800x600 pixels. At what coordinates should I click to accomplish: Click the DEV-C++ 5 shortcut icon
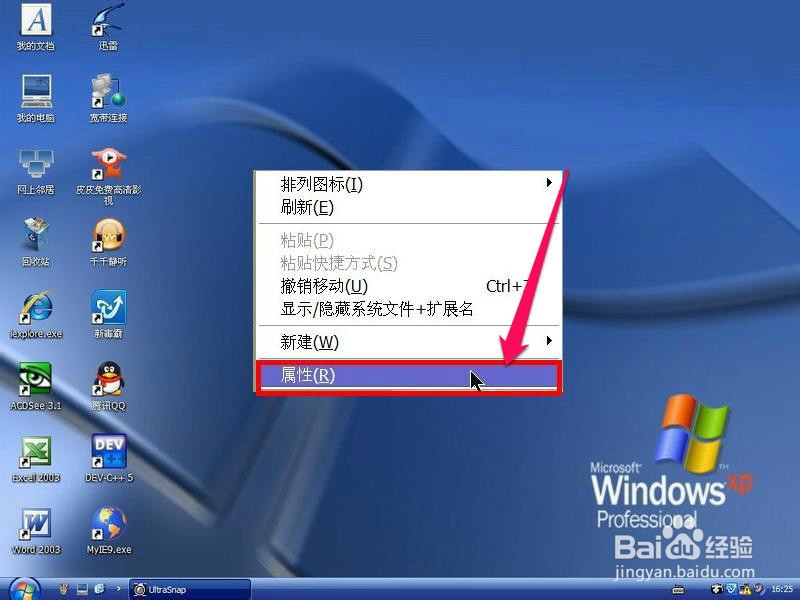[x=108, y=458]
